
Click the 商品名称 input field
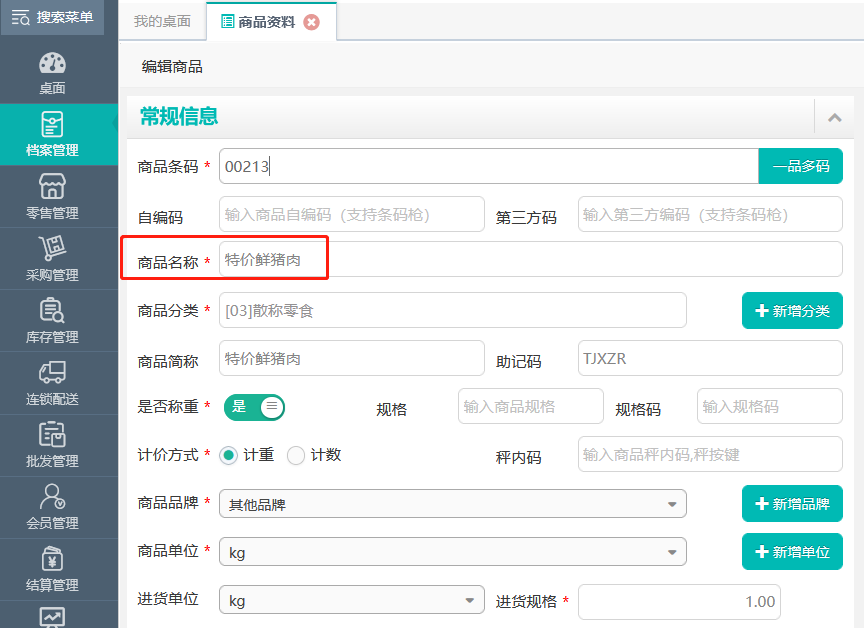531,259
